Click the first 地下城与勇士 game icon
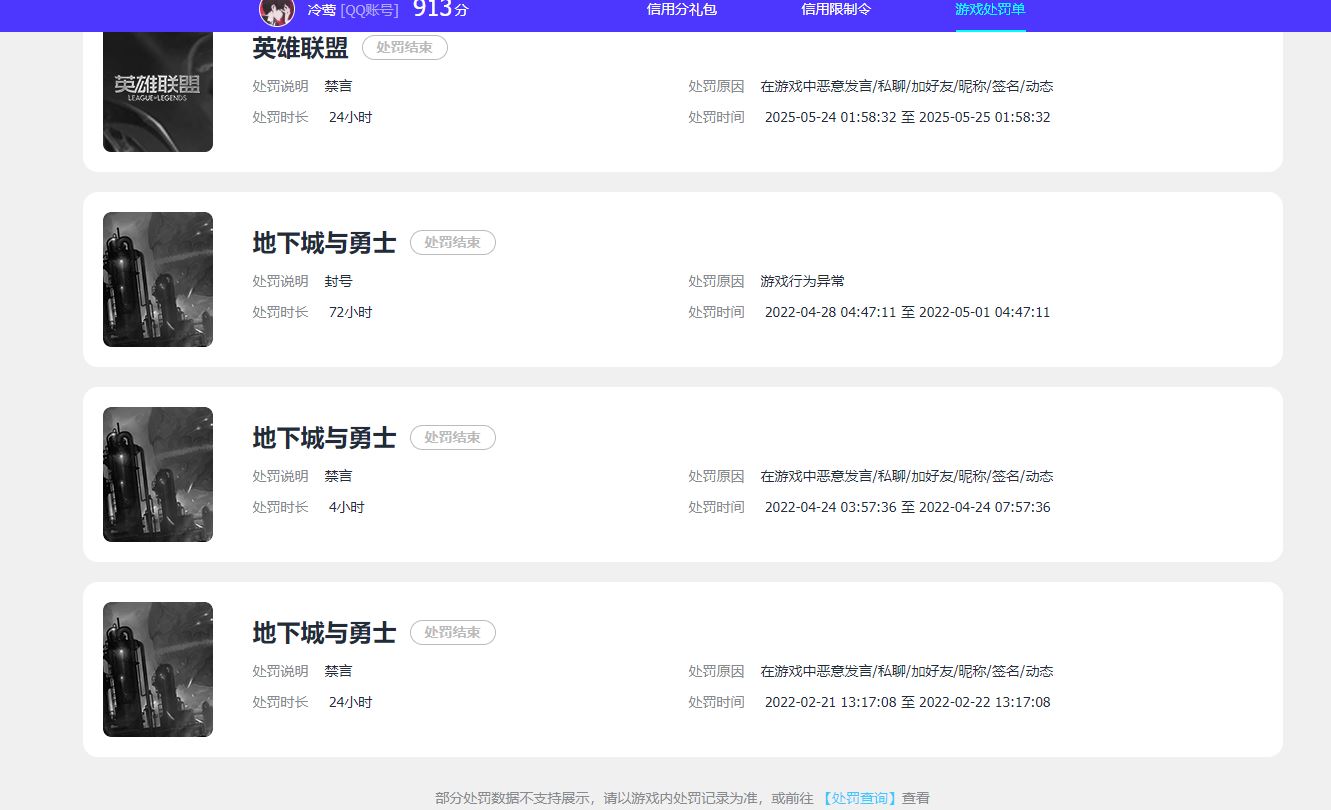The width and height of the screenshot is (1331, 810). 157,279
